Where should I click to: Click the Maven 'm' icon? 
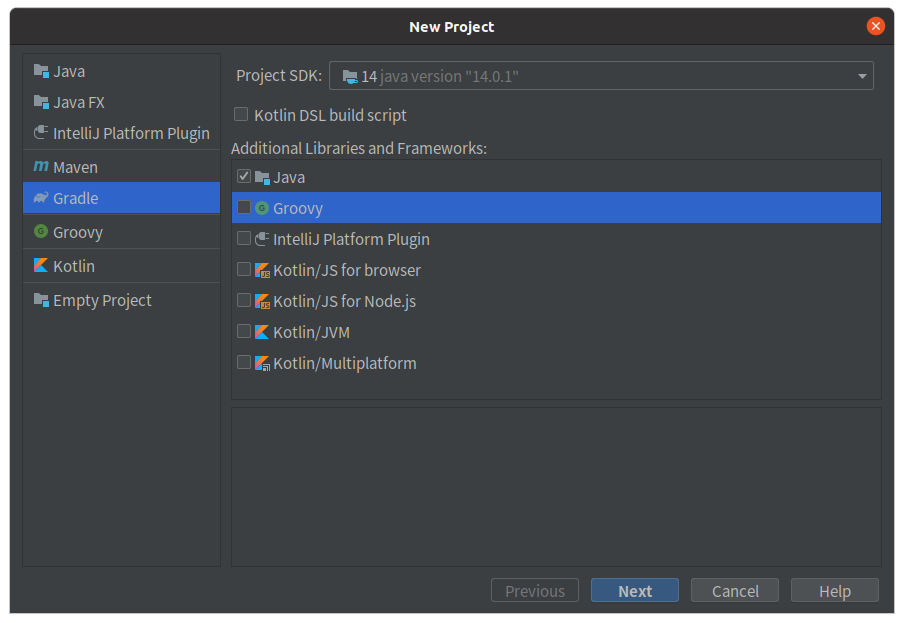point(41,167)
